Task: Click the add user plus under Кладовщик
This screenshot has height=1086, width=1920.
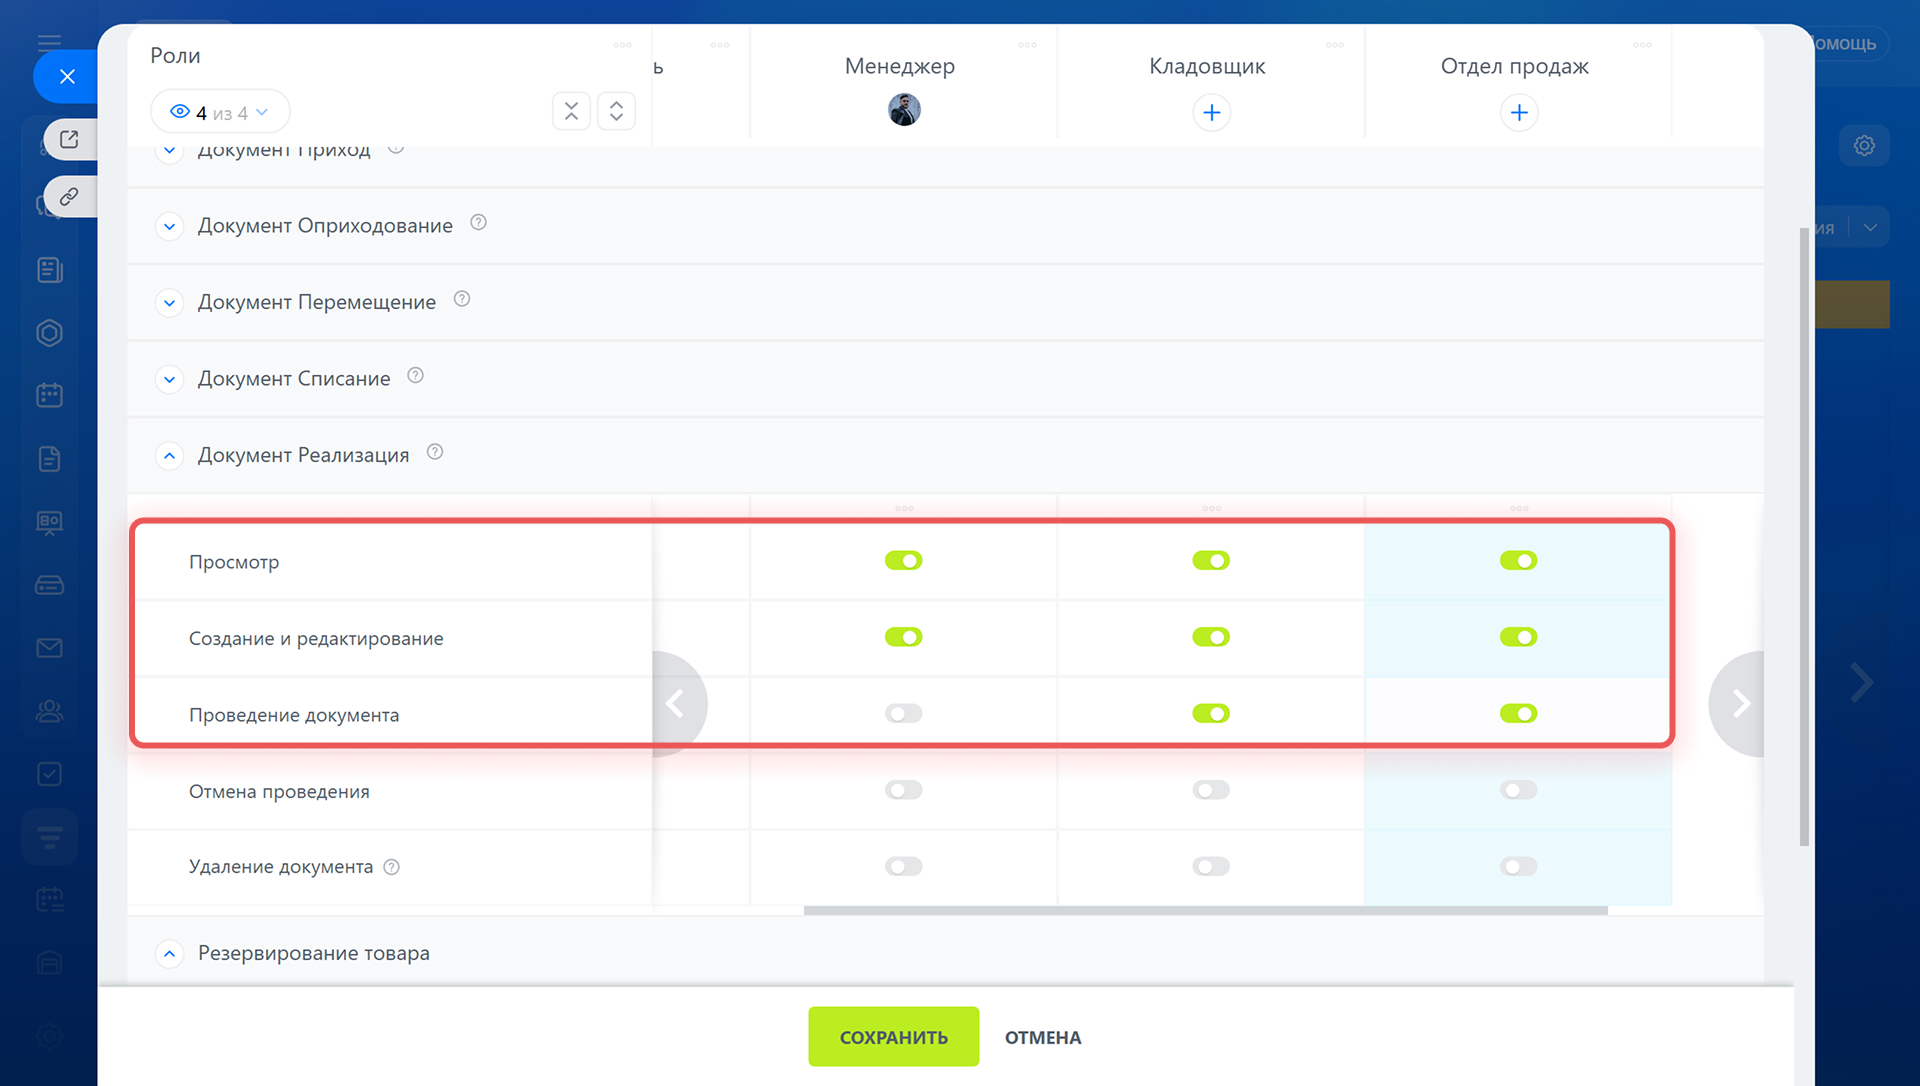Action: click(1211, 113)
